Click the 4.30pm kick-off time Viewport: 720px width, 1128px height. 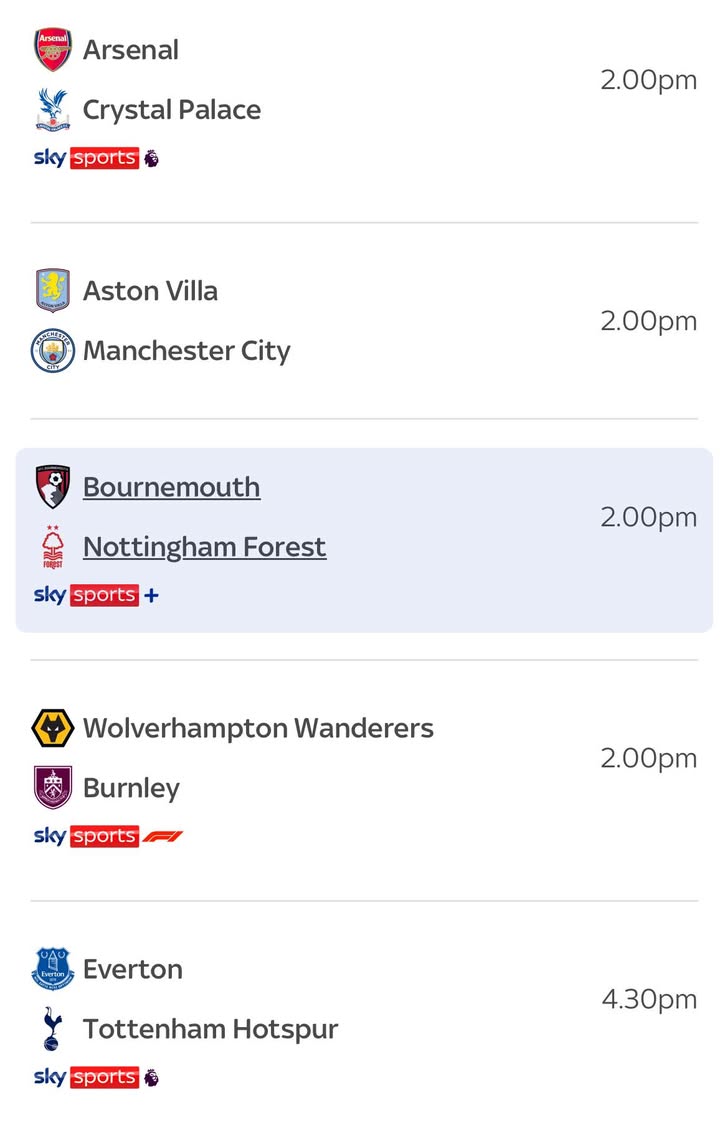648,999
